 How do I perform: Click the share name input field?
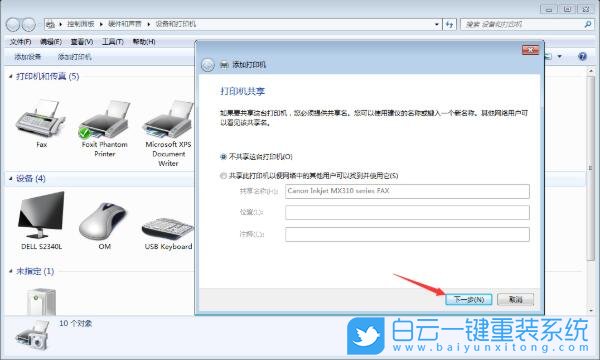tap(407, 191)
